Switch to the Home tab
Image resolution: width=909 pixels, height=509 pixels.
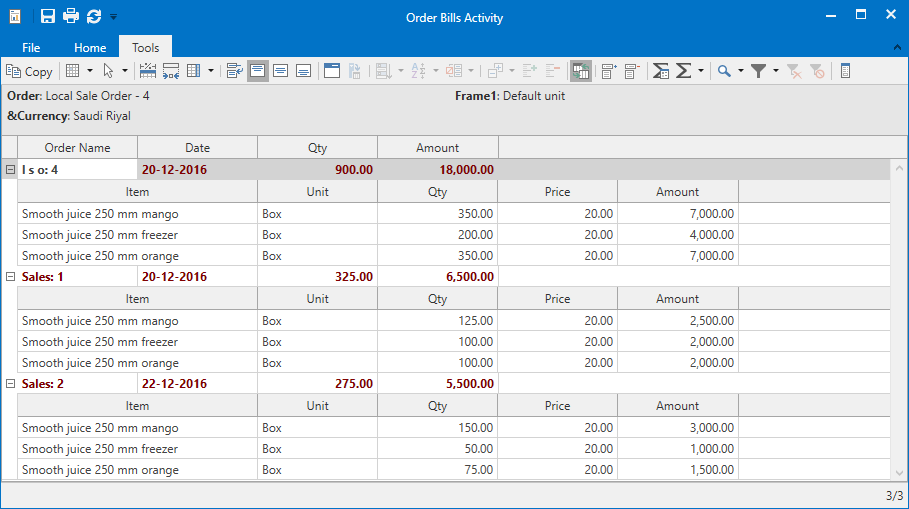pos(90,48)
